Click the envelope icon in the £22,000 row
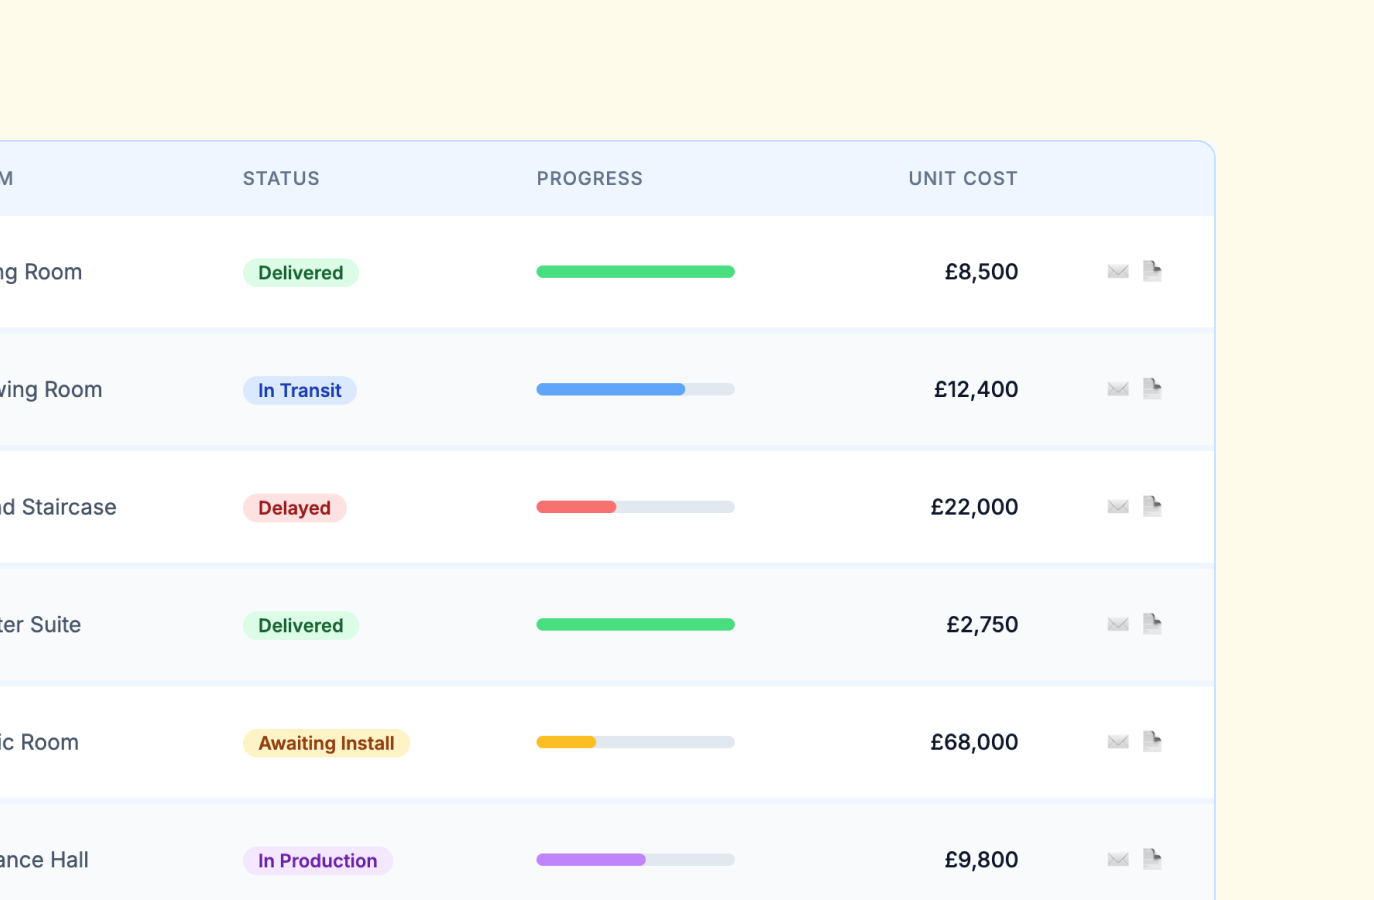The image size is (1374, 900). tap(1118, 507)
